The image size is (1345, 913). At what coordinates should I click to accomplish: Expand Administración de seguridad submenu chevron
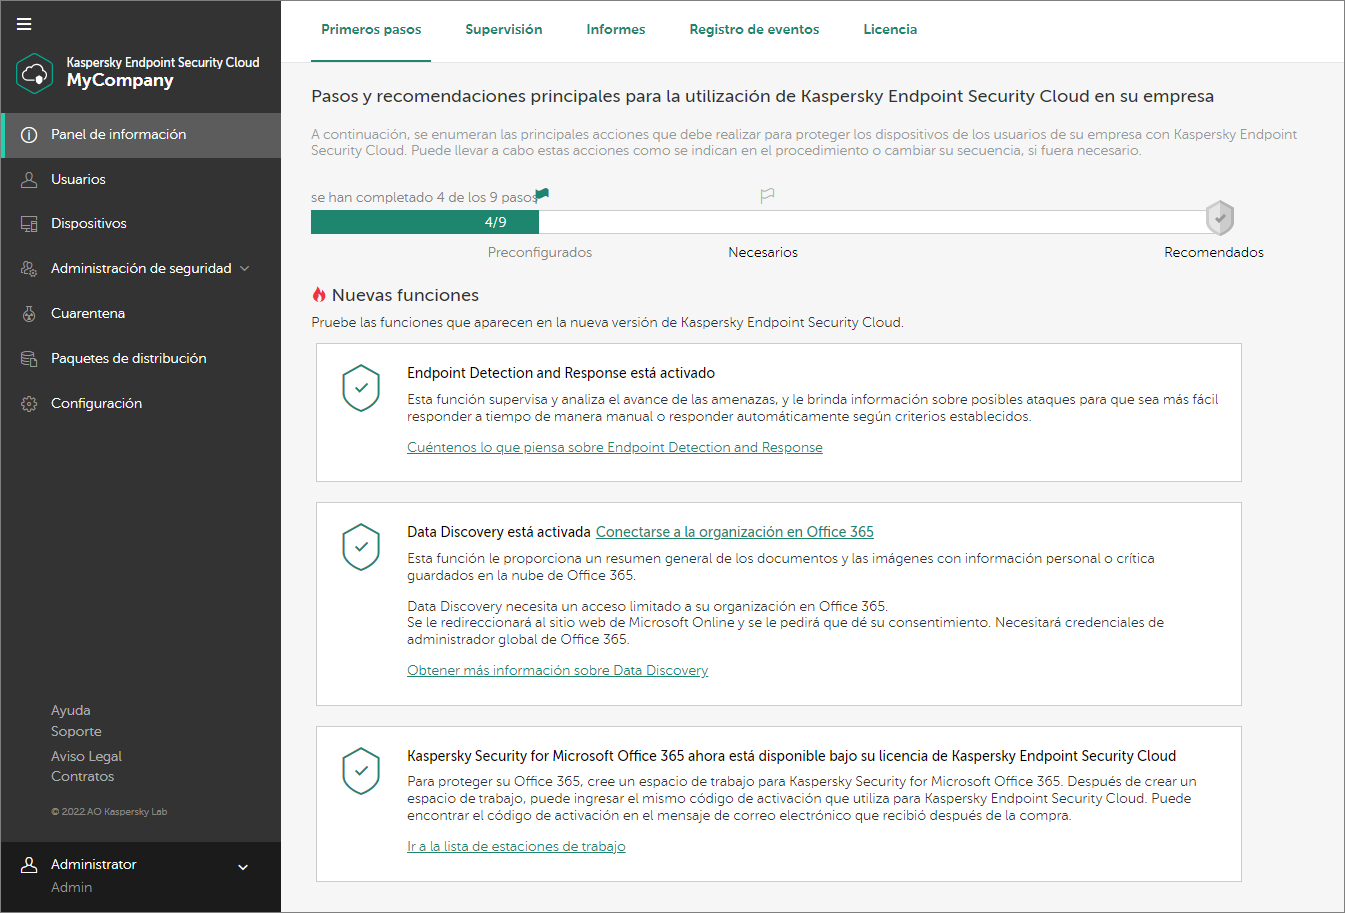coord(245,269)
